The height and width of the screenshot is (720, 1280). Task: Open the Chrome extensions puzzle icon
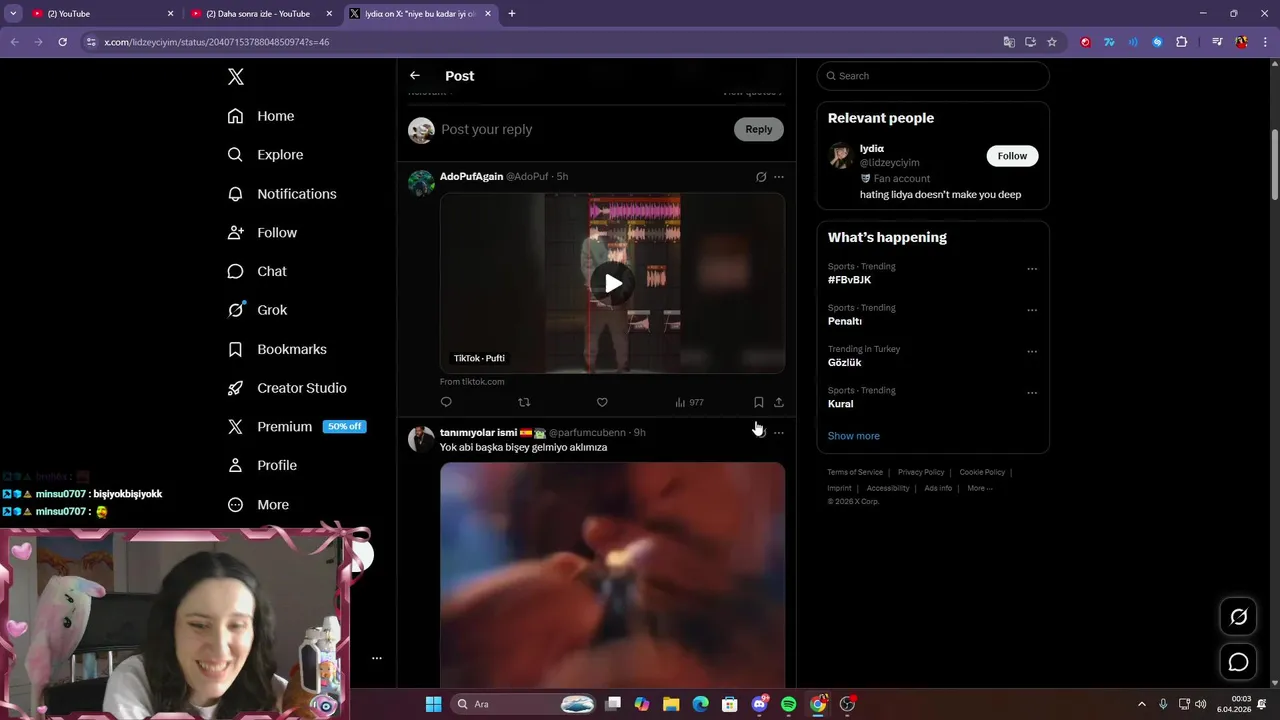point(1182,42)
